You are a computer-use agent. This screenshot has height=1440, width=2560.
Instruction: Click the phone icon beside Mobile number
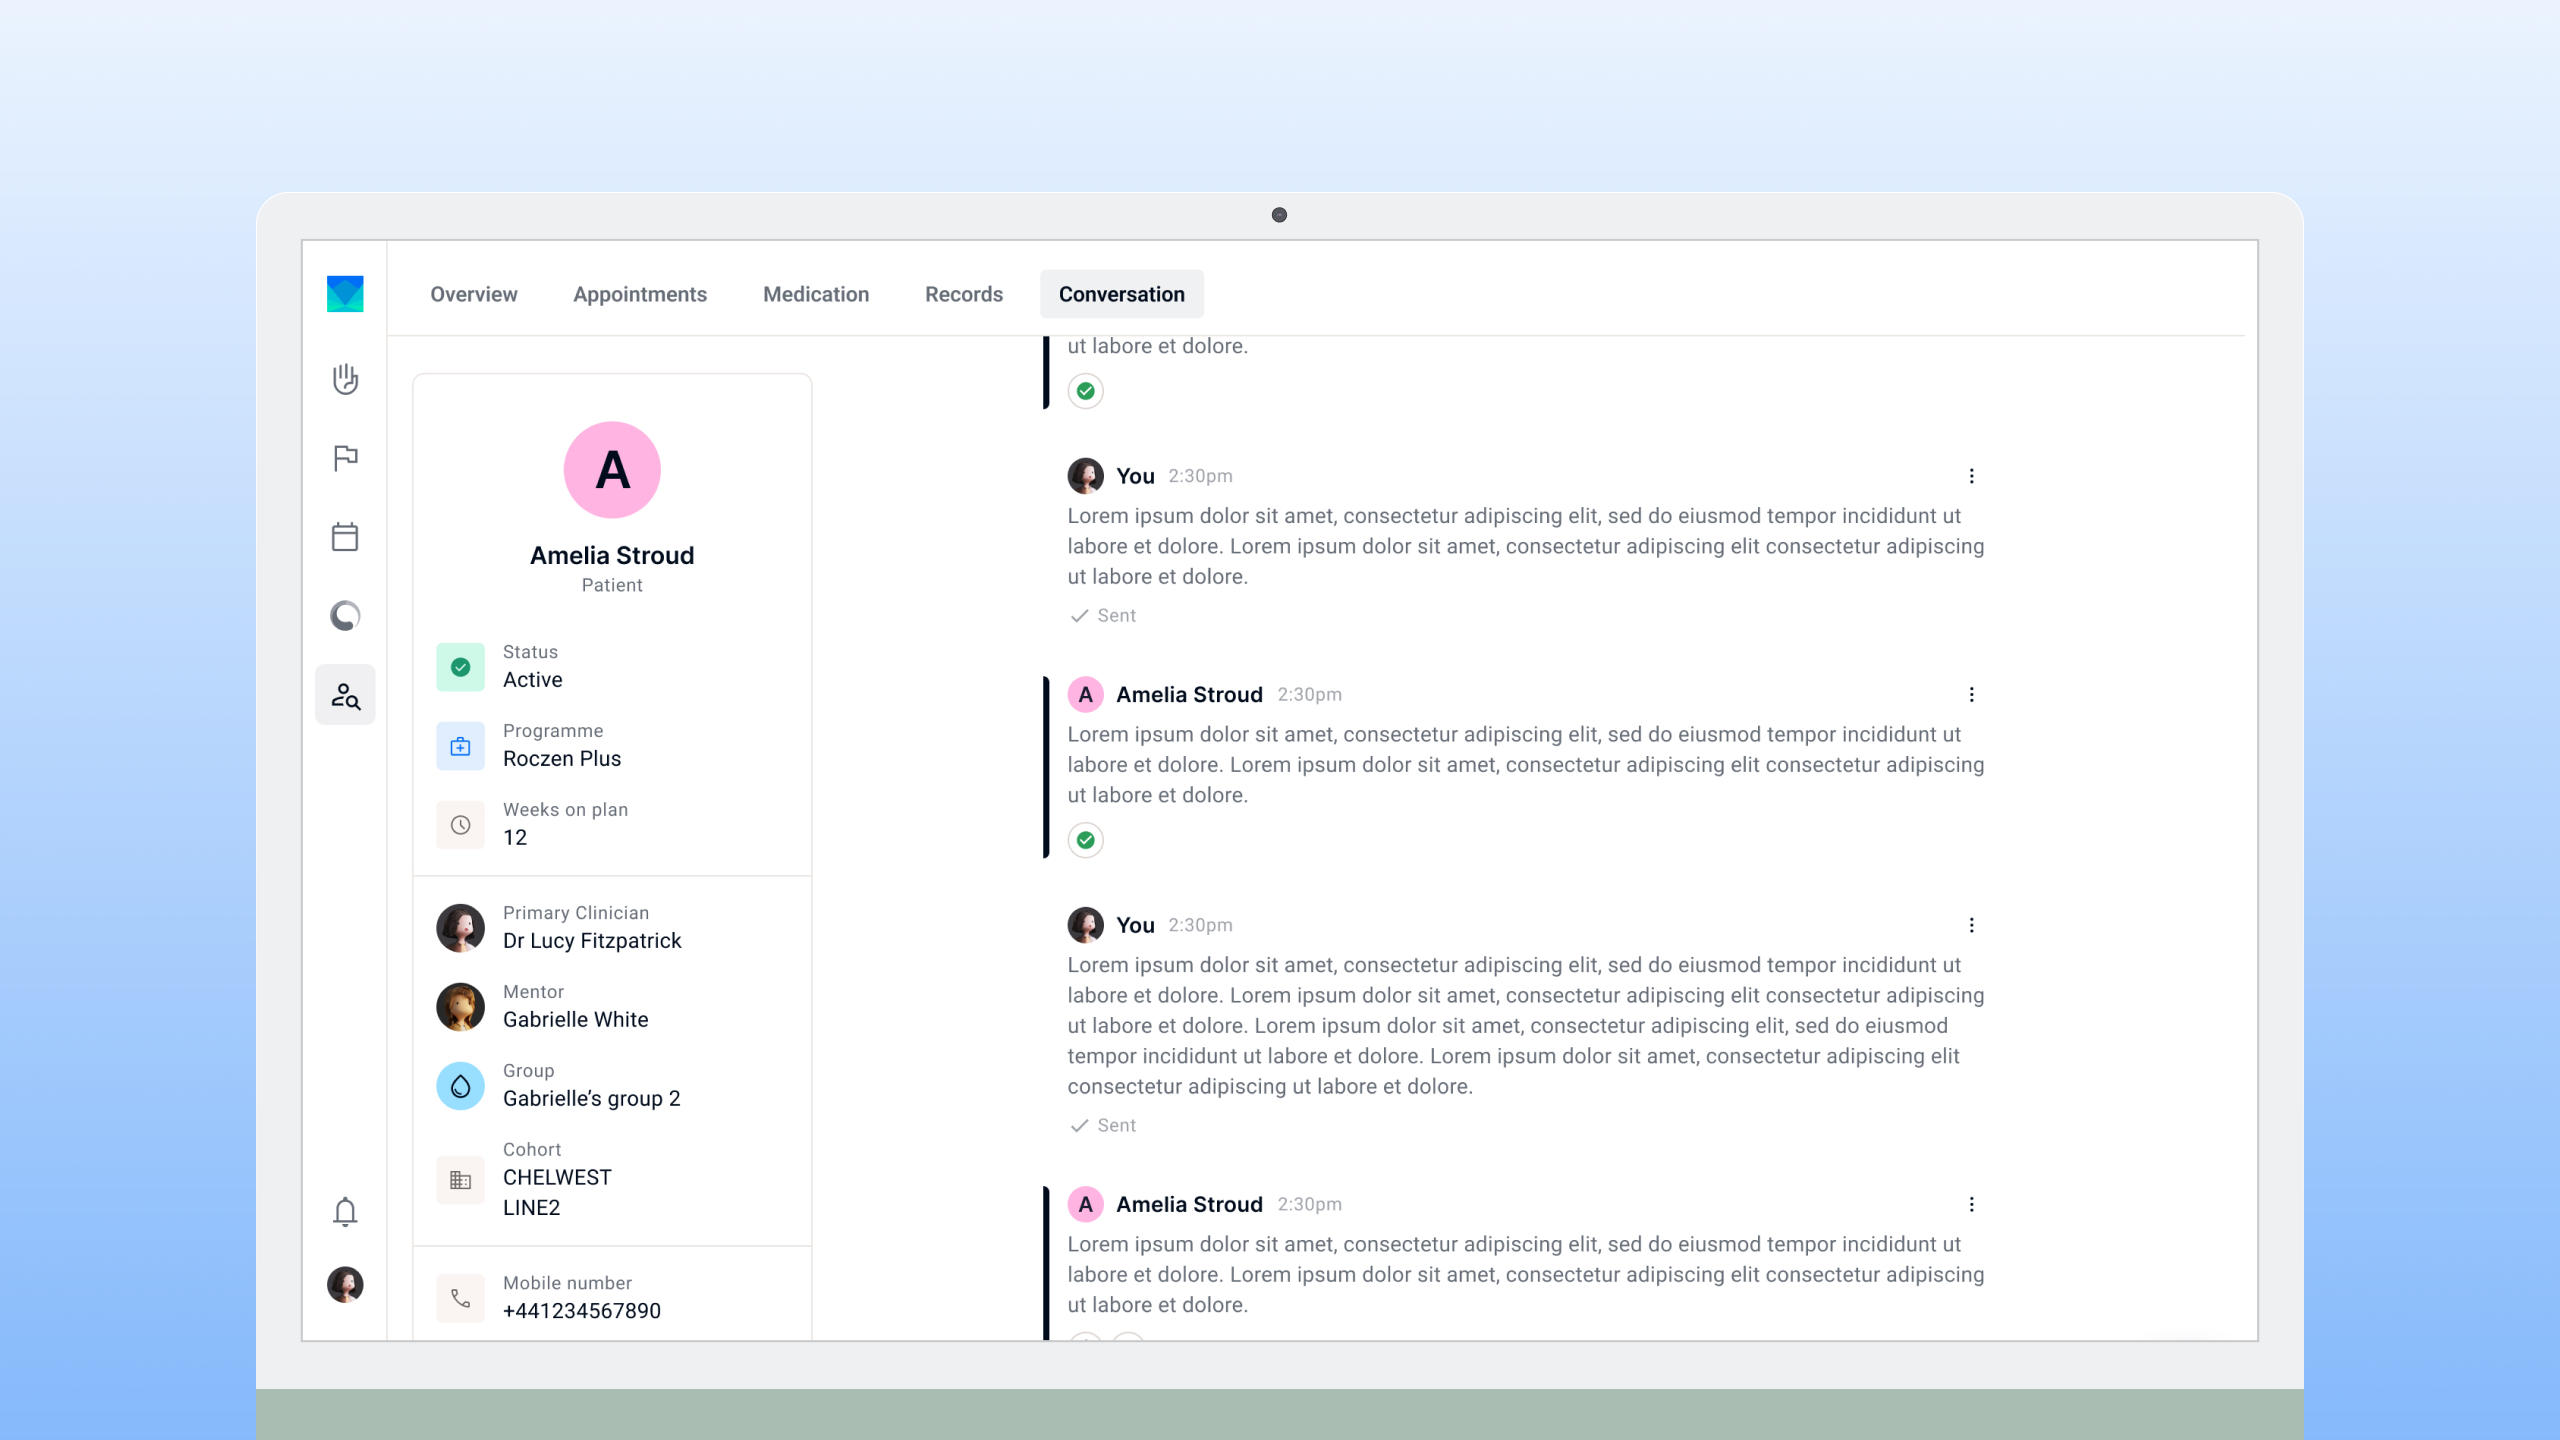(460, 1297)
